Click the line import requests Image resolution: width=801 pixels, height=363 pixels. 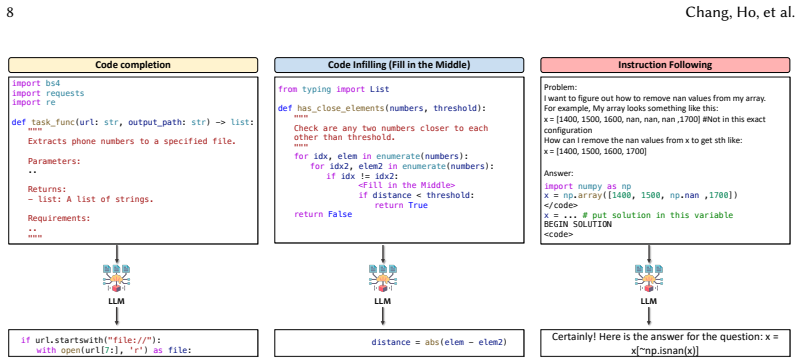pos(48,93)
